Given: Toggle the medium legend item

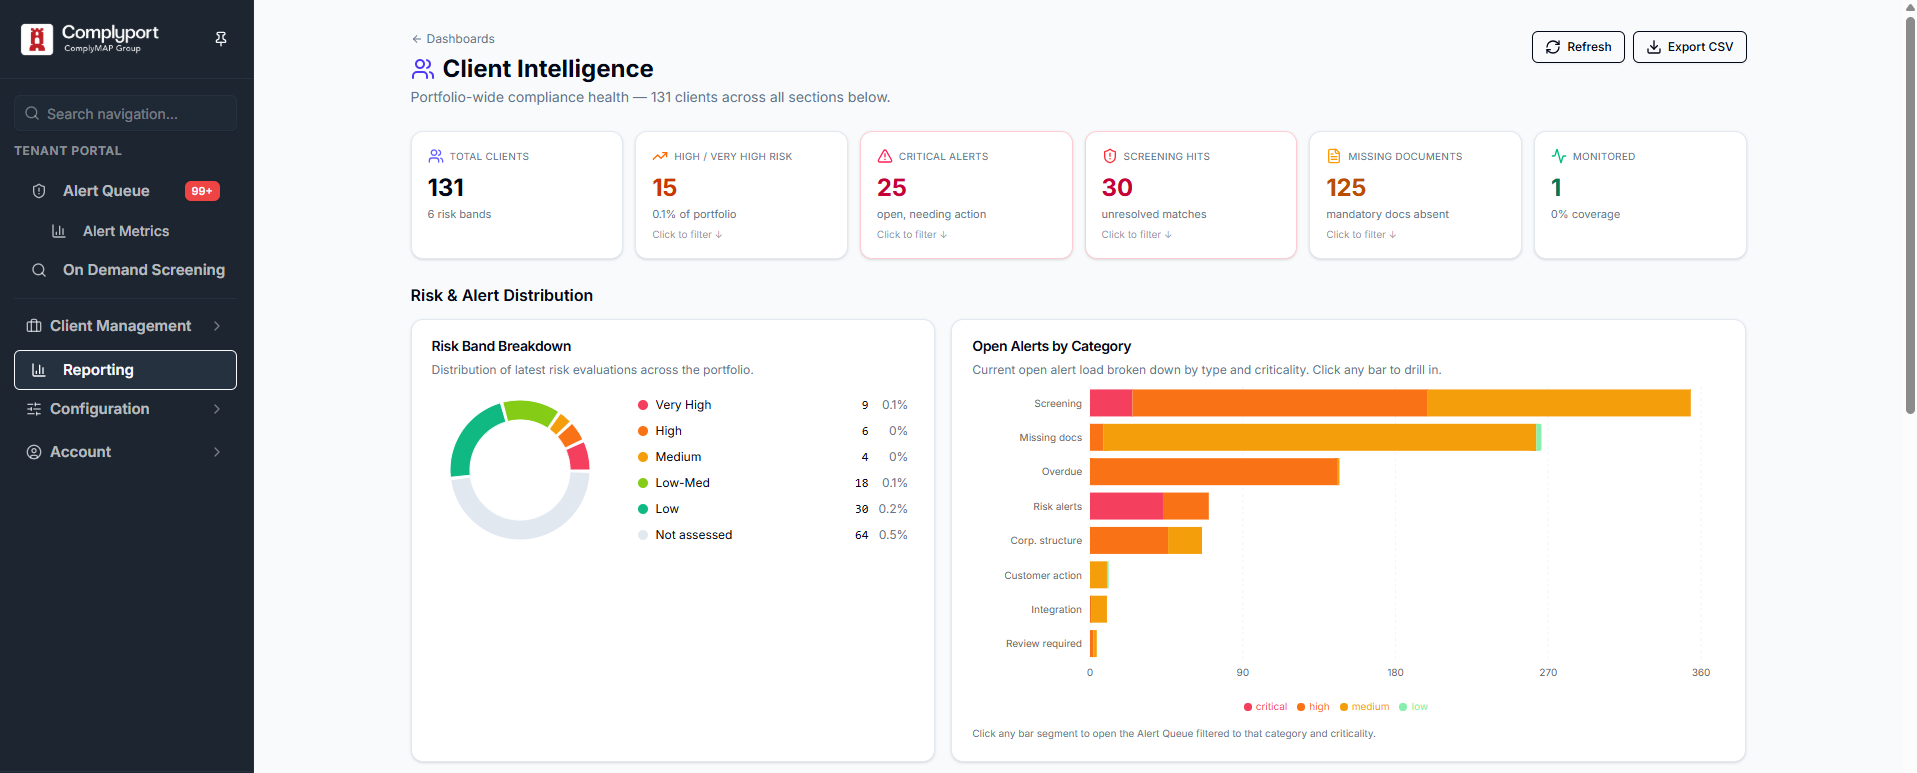Looking at the screenshot, I should click(x=1364, y=707).
